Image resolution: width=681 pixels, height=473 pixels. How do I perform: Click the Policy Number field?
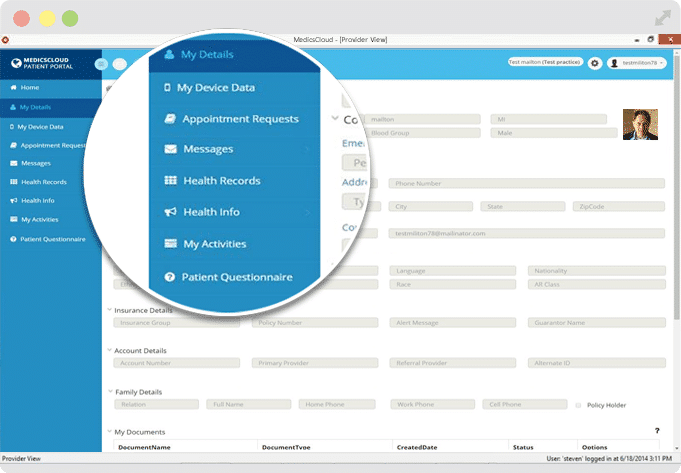tap(315, 323)
